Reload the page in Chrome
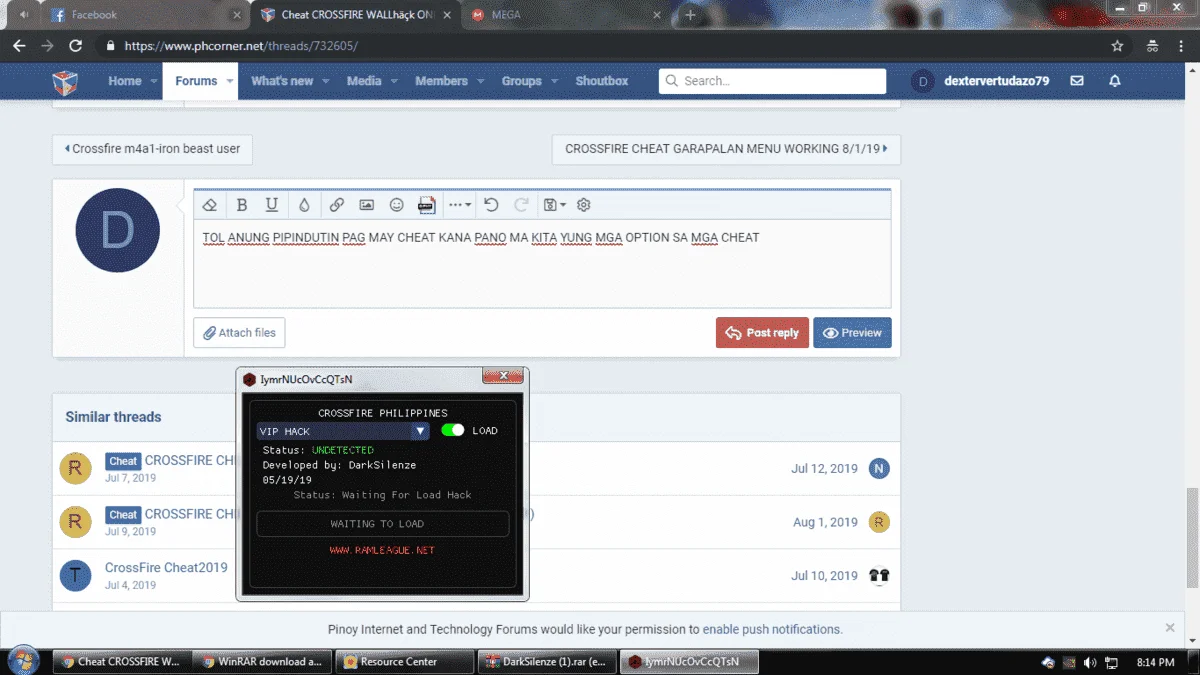Screen dimensions: 1200x675 click(x=75, y=46)
